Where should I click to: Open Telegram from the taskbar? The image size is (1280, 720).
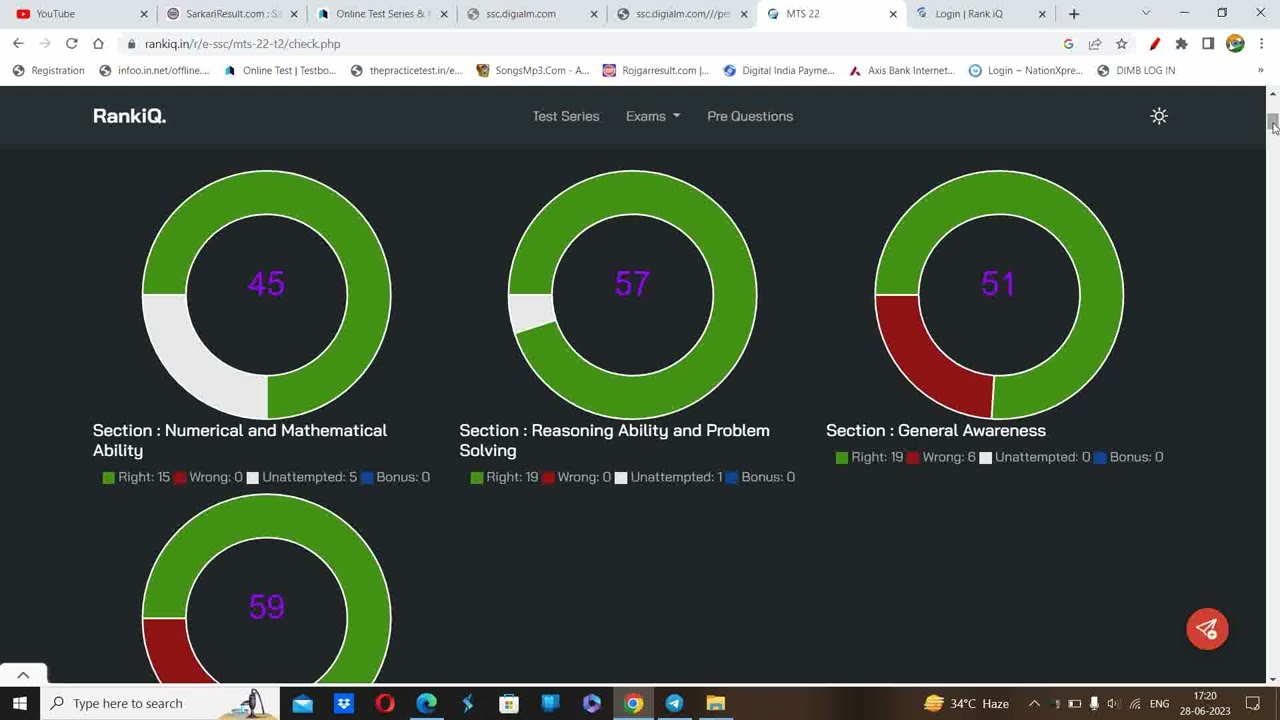[674, 704]
